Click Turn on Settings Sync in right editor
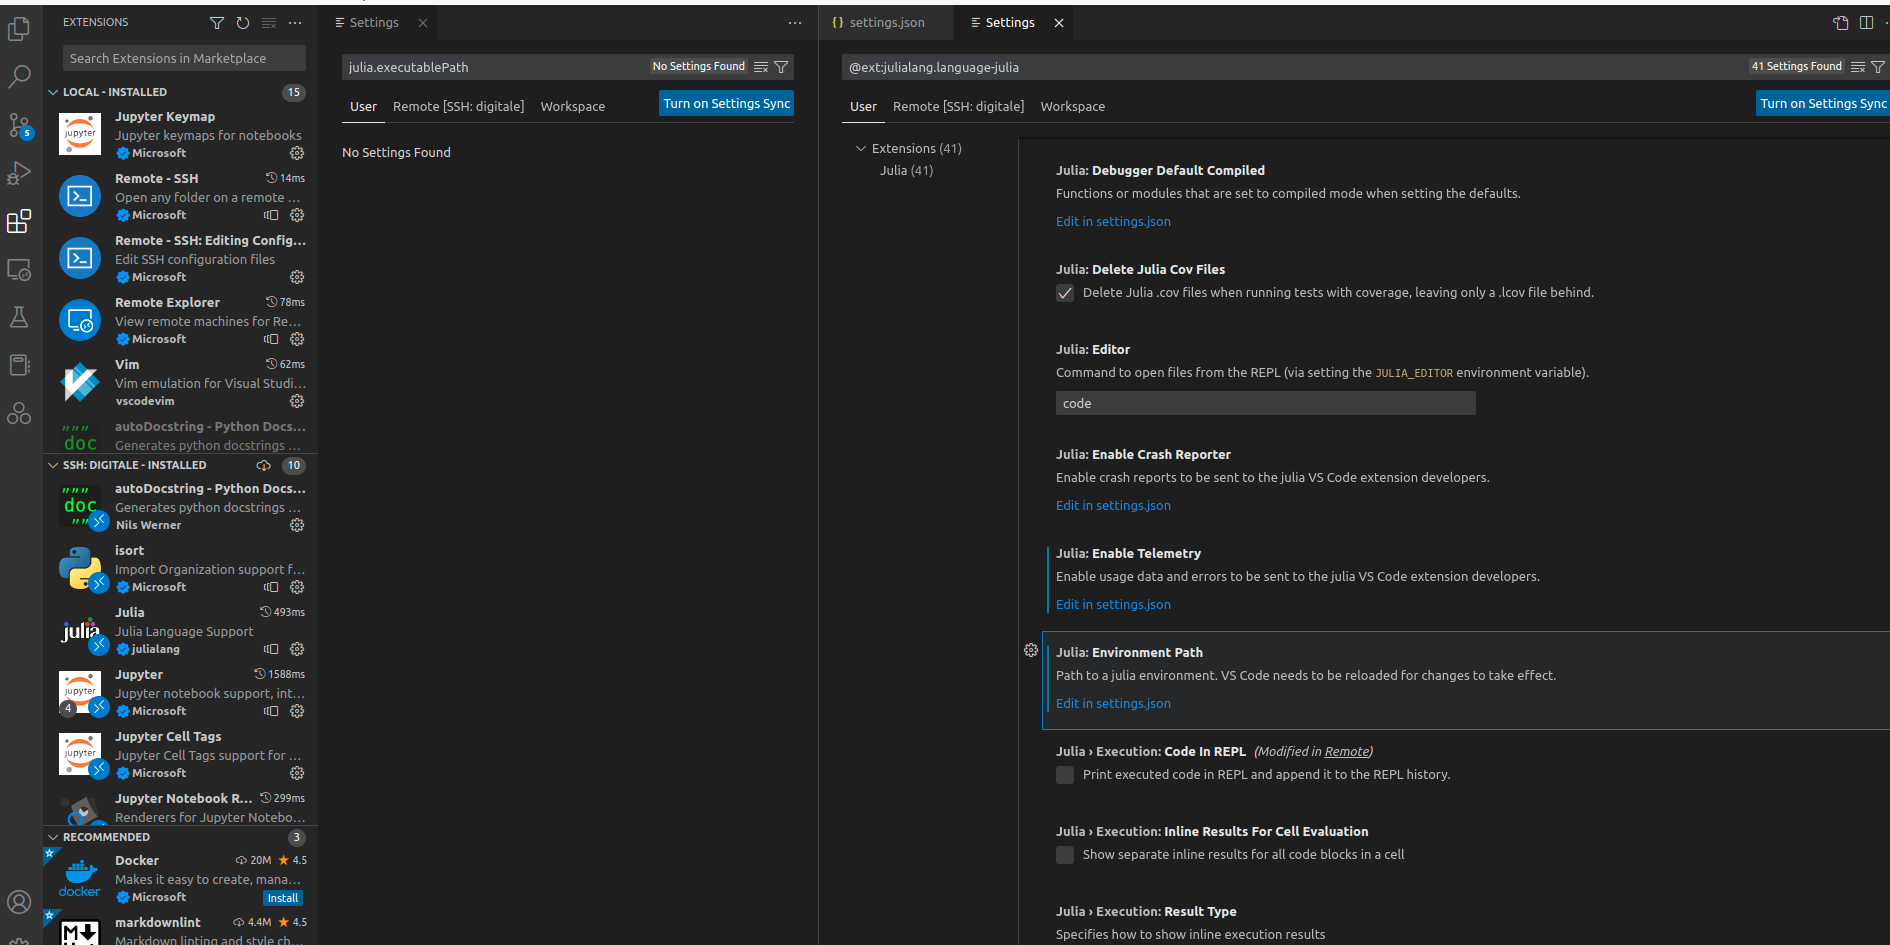Viewport: 1890px width, 945px height. tap(1823, 103)
